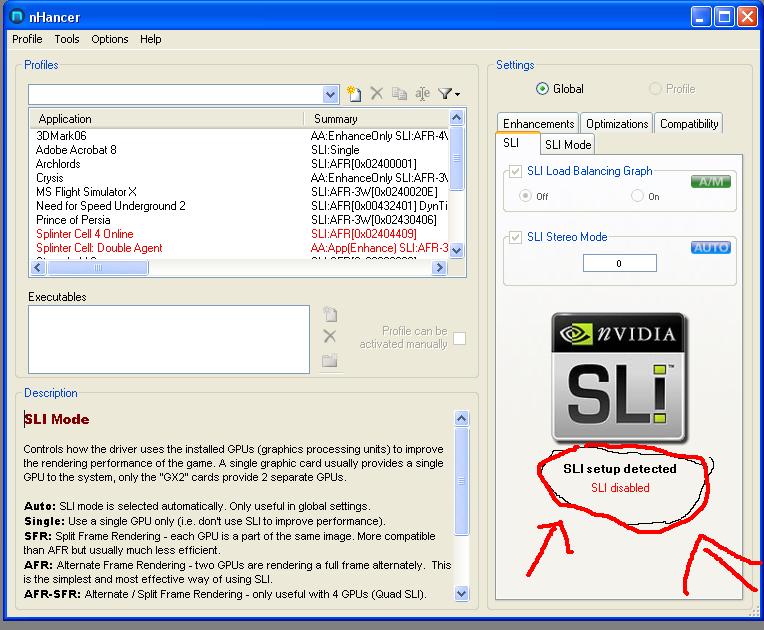The width and height of the screenshot is (764, 630).
Task: Open the Help menu
Action: point(151,39)
